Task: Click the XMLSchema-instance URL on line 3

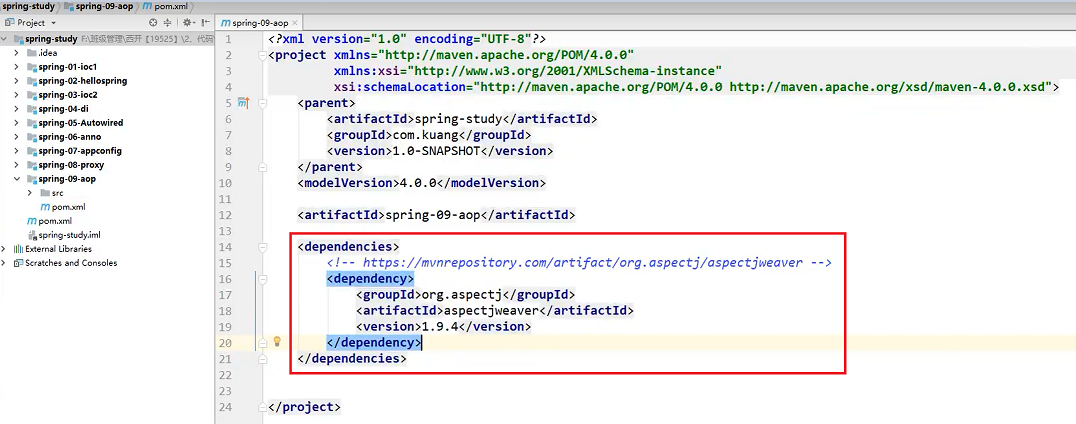Action: click(x=566, y=71)
